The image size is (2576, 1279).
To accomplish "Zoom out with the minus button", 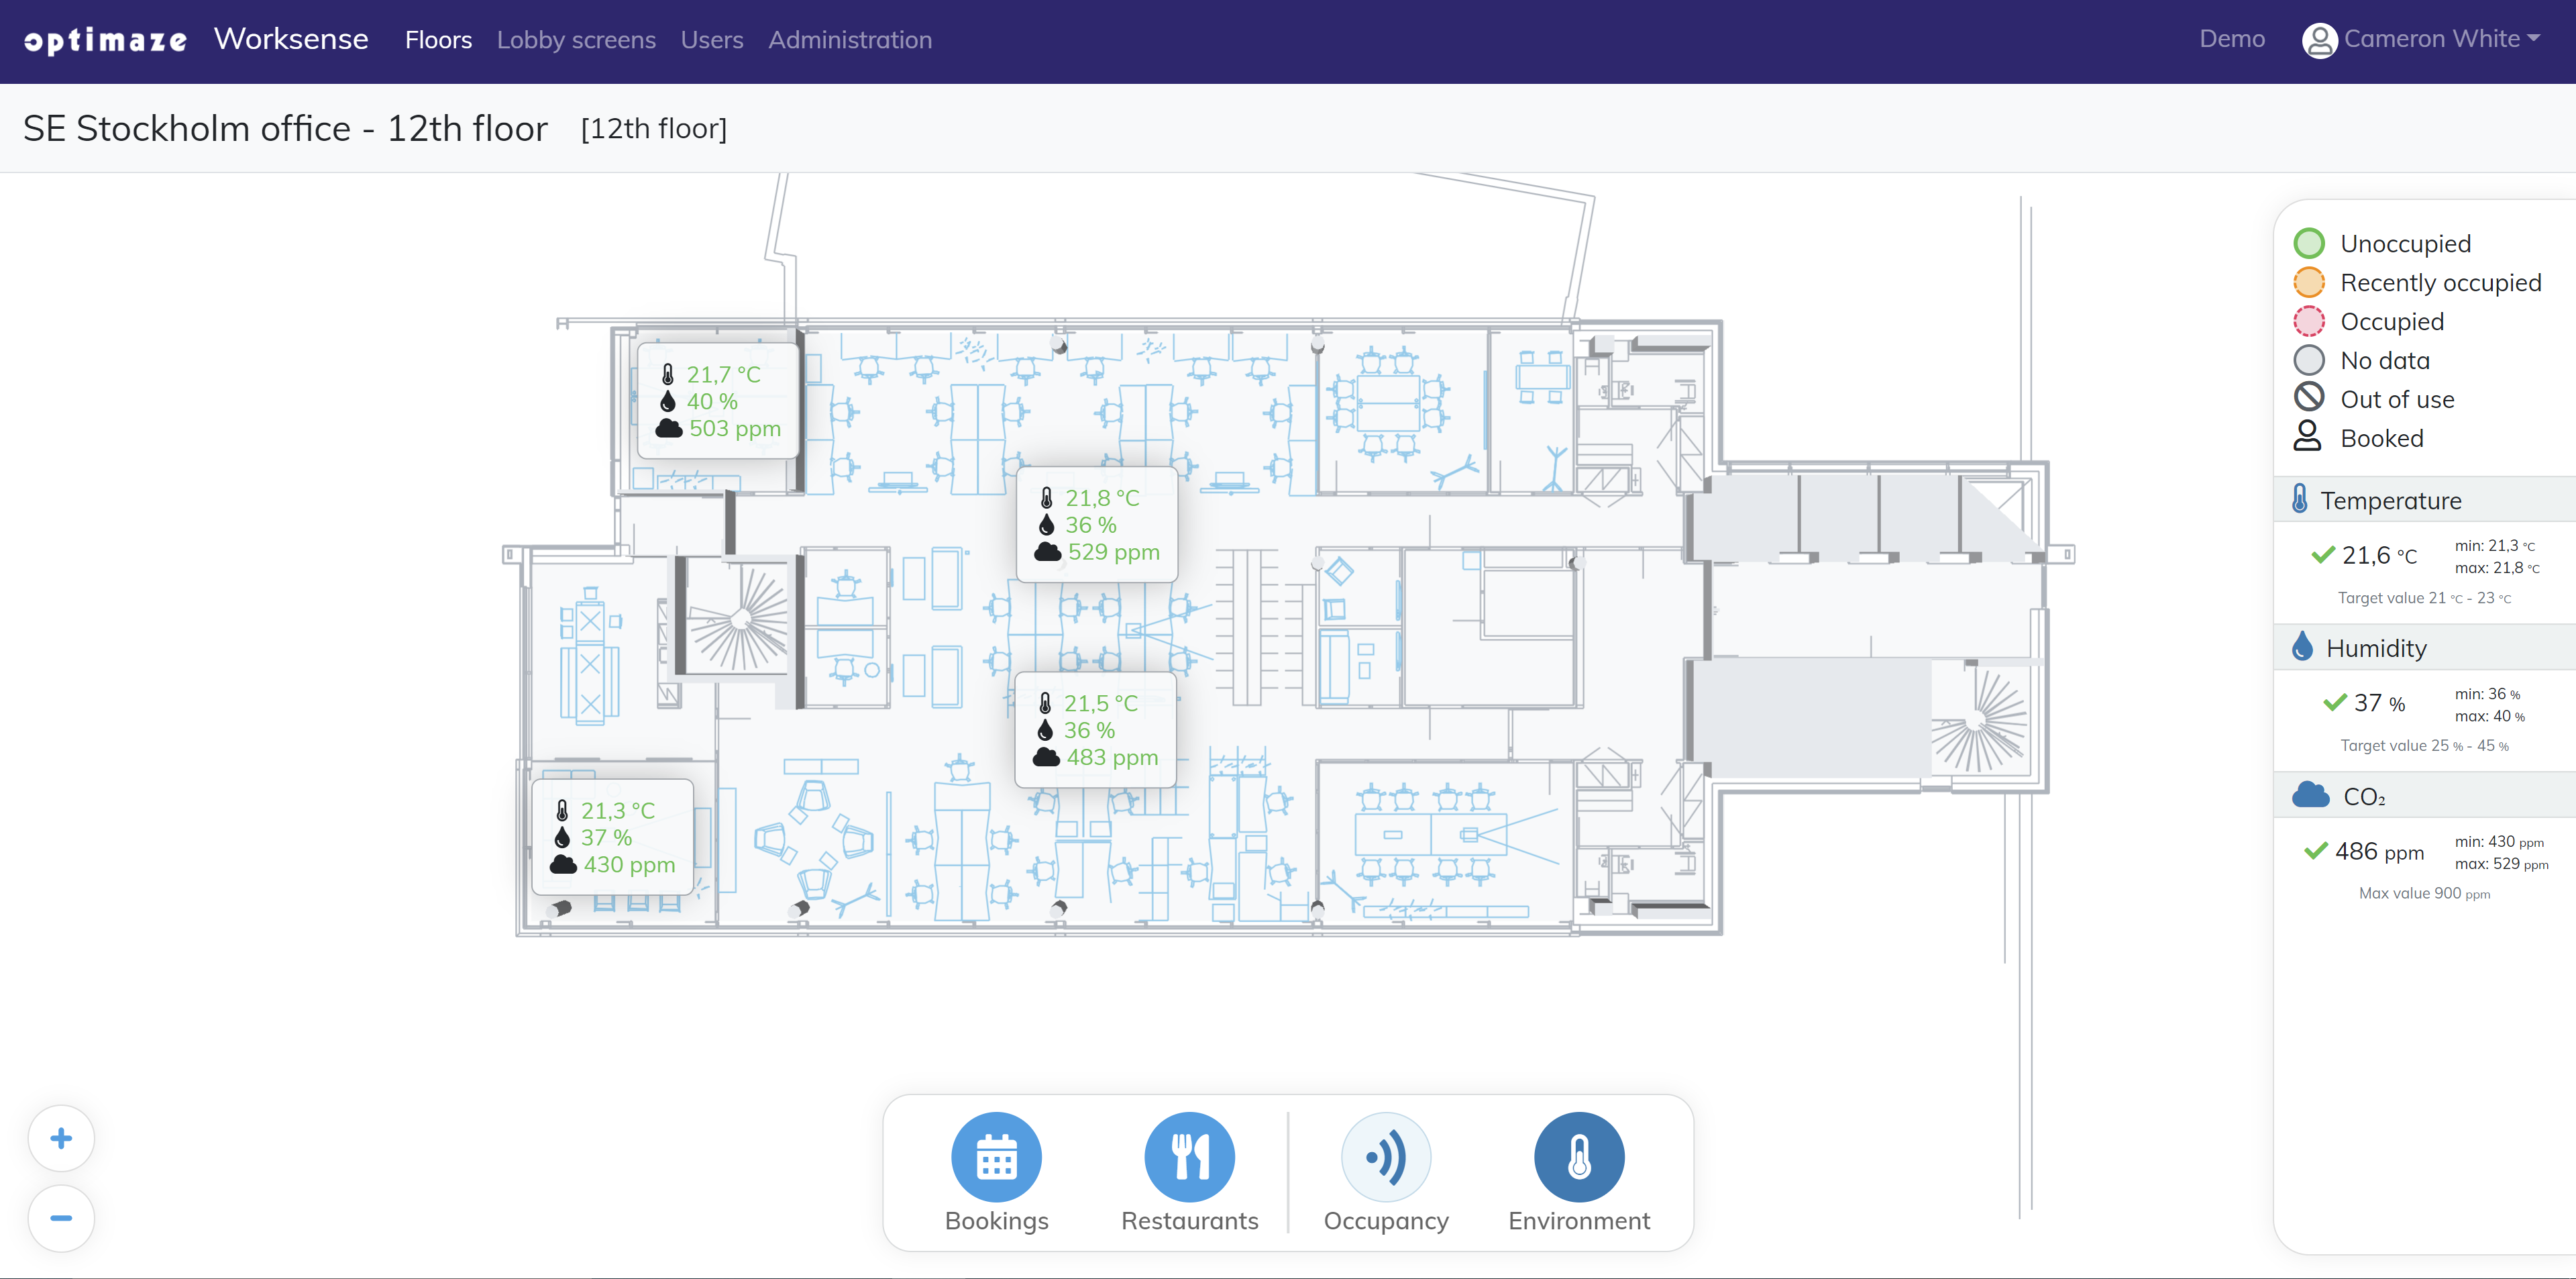I will click(x=61, y=1218).
